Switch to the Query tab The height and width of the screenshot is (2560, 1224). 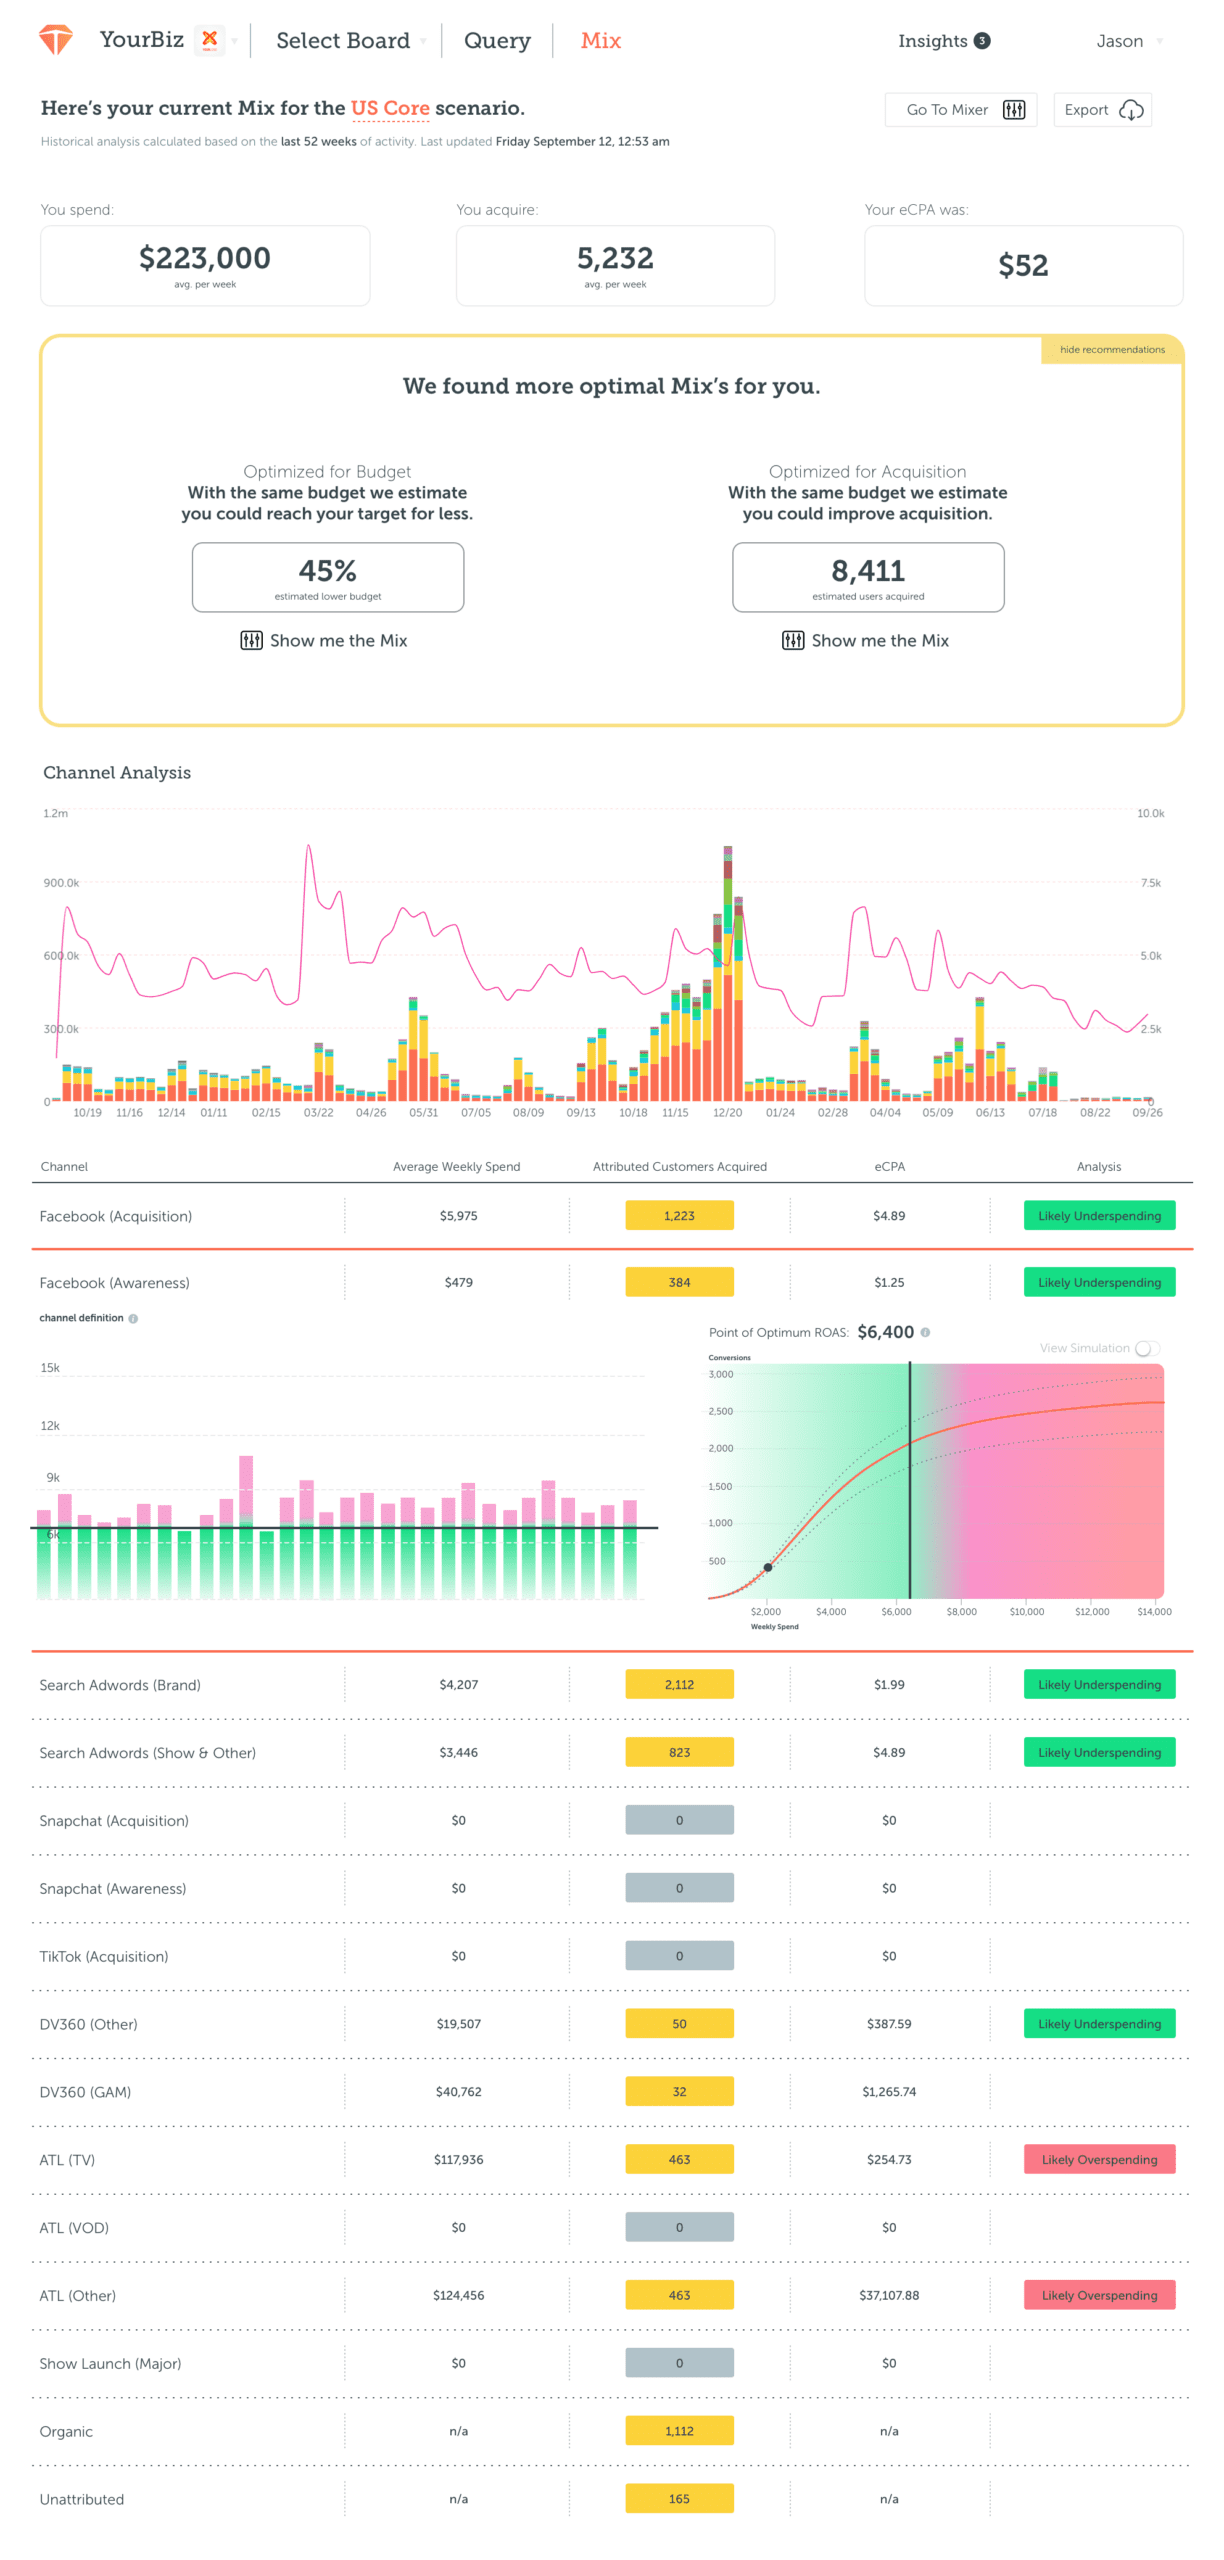pyautogui.click(x=497, y=41)
